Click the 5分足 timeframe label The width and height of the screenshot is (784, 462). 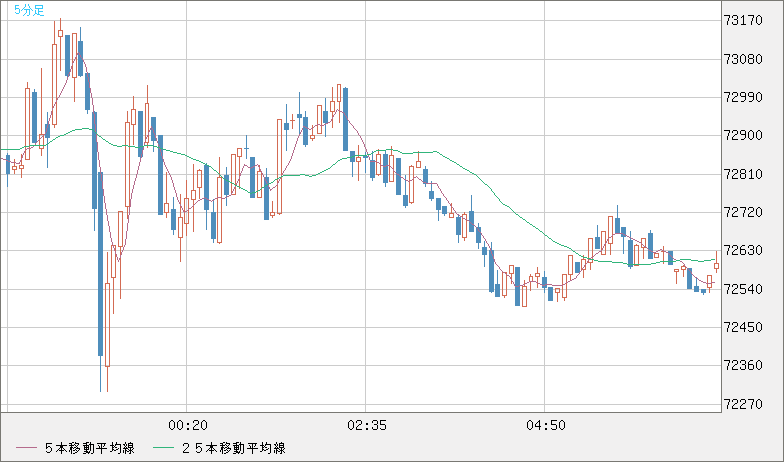(29, 10)
